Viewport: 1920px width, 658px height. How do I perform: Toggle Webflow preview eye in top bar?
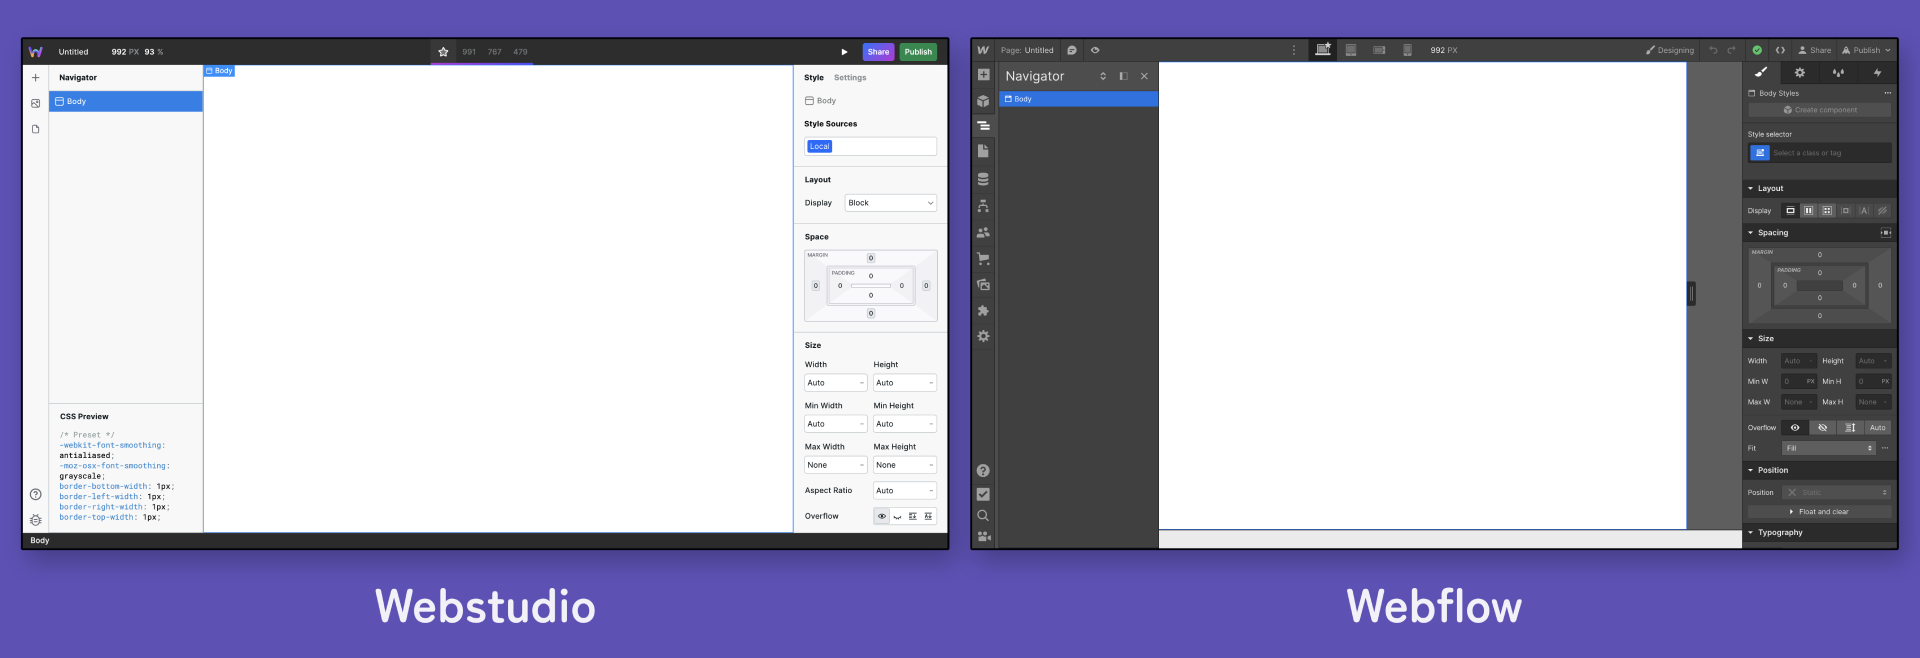point(1095,50)
